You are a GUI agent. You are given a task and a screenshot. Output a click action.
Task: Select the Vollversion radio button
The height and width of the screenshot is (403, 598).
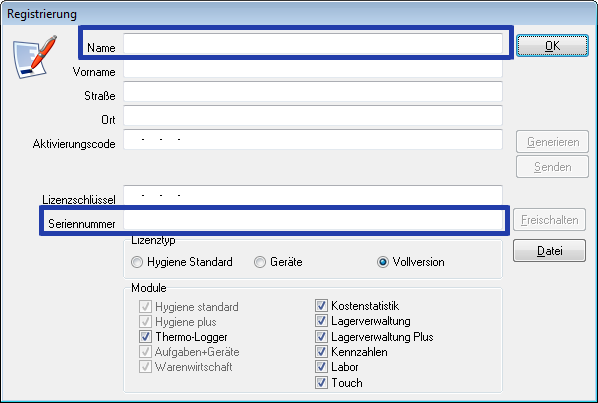pyautogui.click(x=383, y=262)
